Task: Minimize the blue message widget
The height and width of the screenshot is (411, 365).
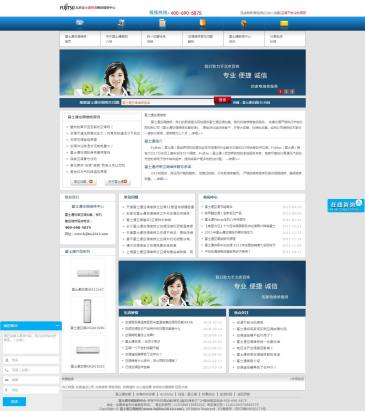Action: click(58, 325)
